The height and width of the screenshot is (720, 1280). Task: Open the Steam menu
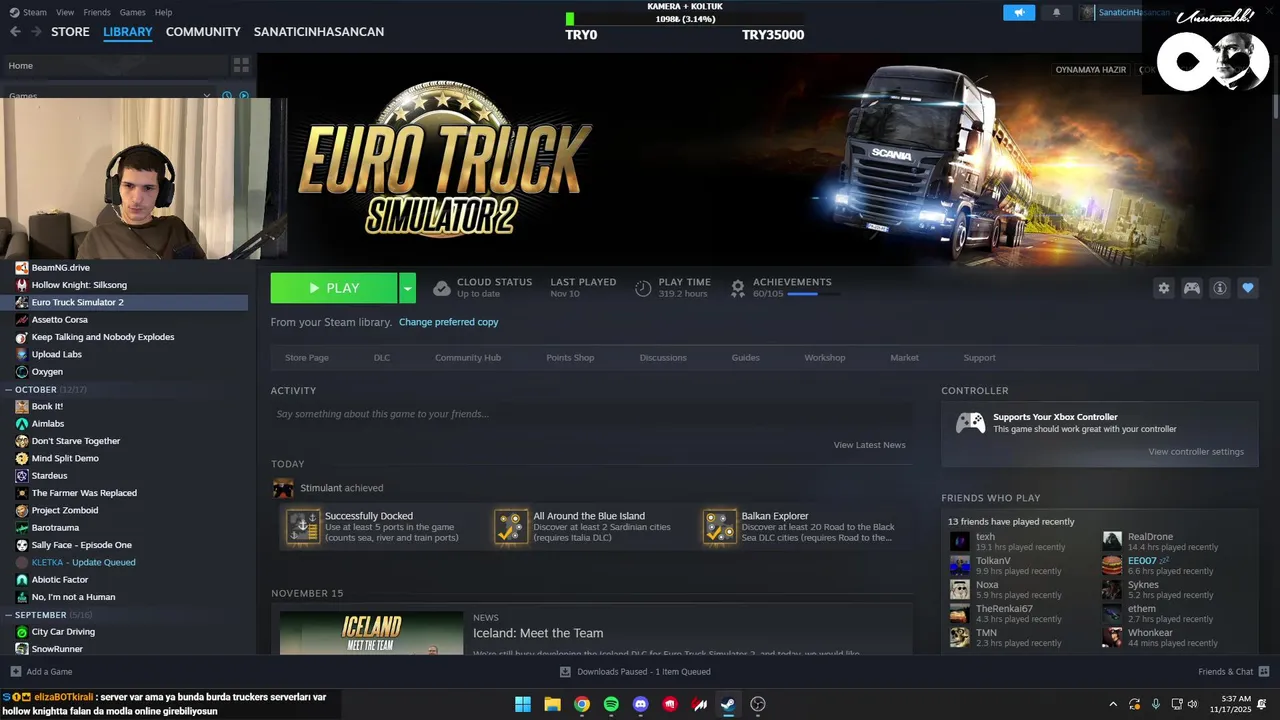point(35,12)
